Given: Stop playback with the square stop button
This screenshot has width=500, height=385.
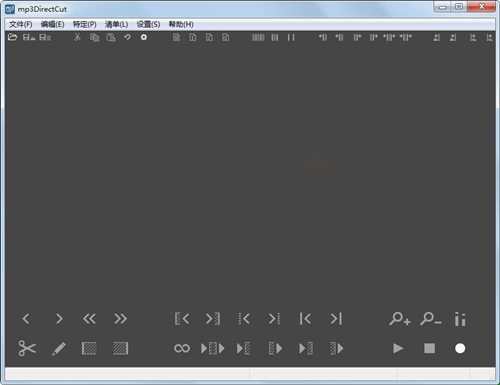Looking at the screenshot, I should click(x=429, y=349).
